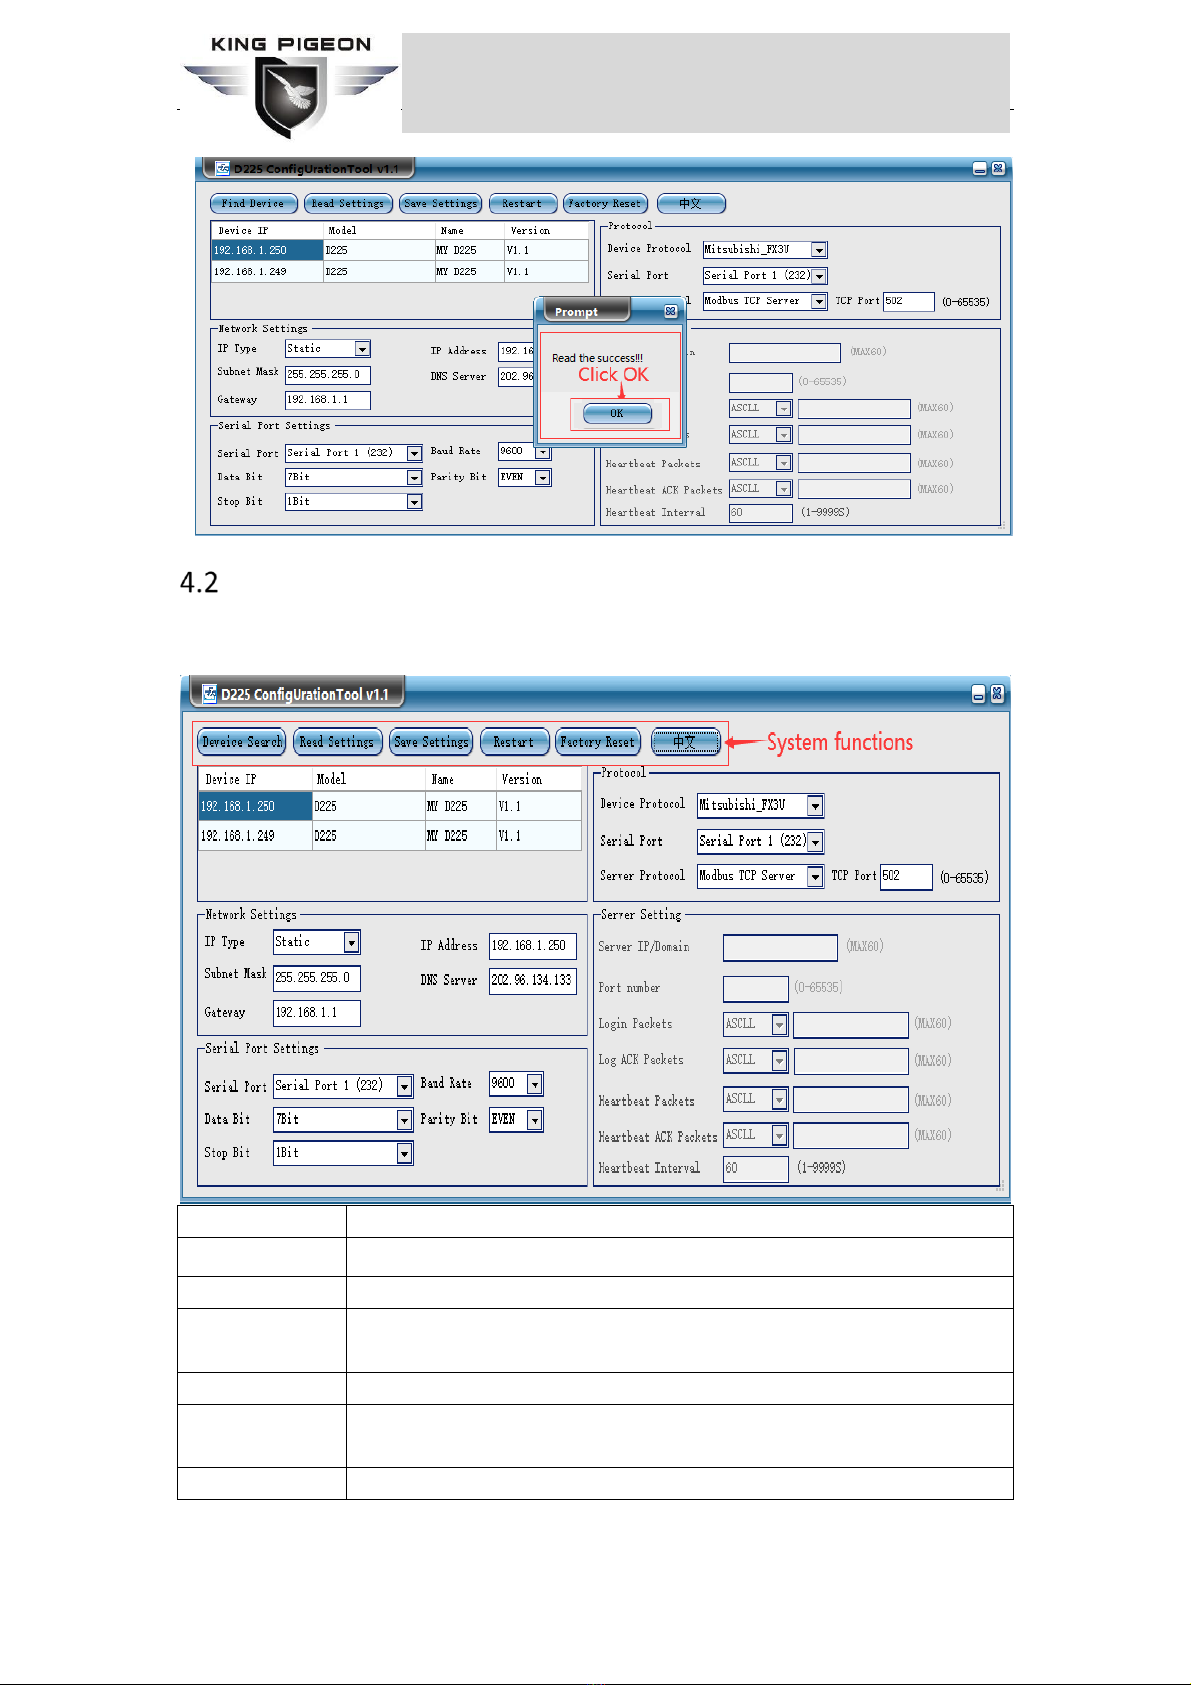This screenshot has height=1685, width=1191.
Task: Open the IP Type dropdown in System functions window
Action: pos(352,942)
